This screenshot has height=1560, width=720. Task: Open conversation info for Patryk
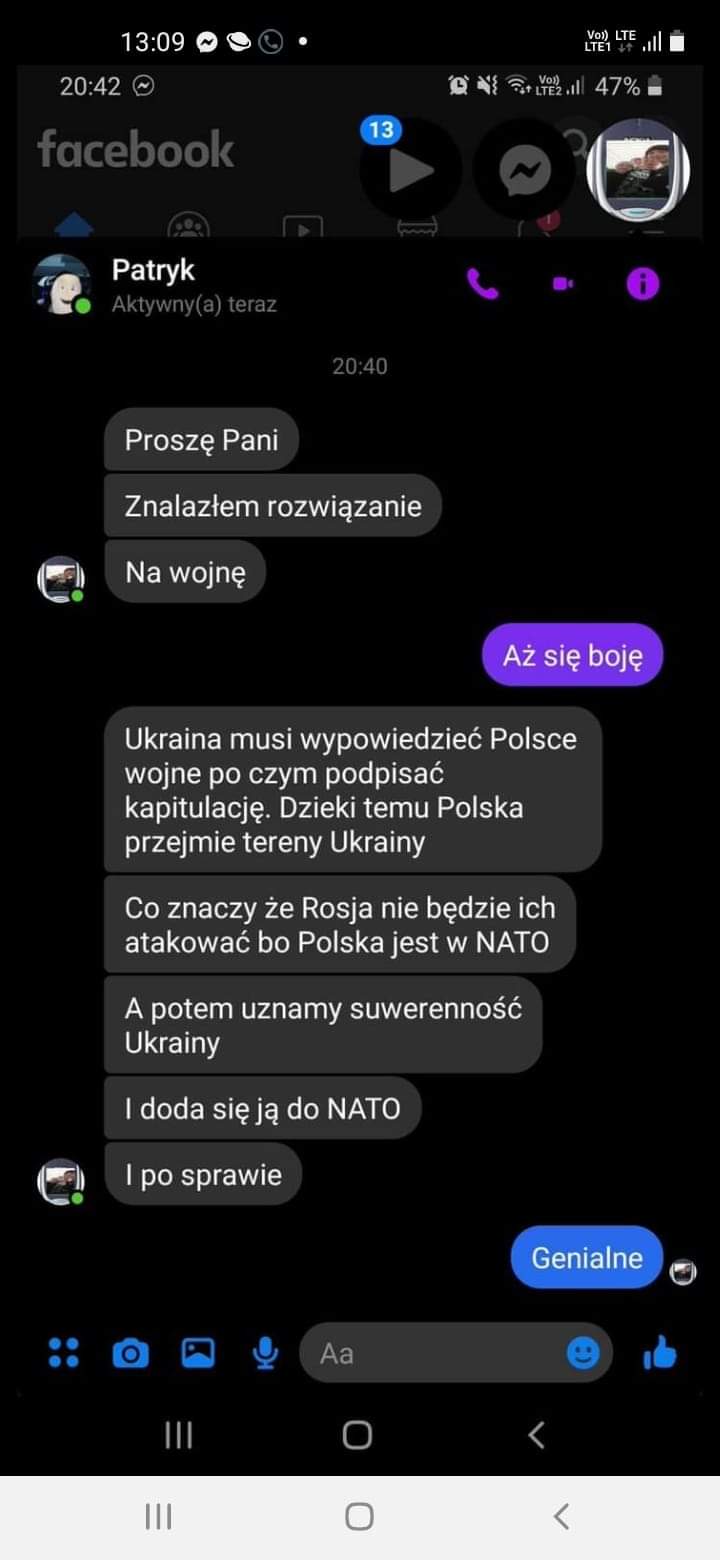pos(643,285)
